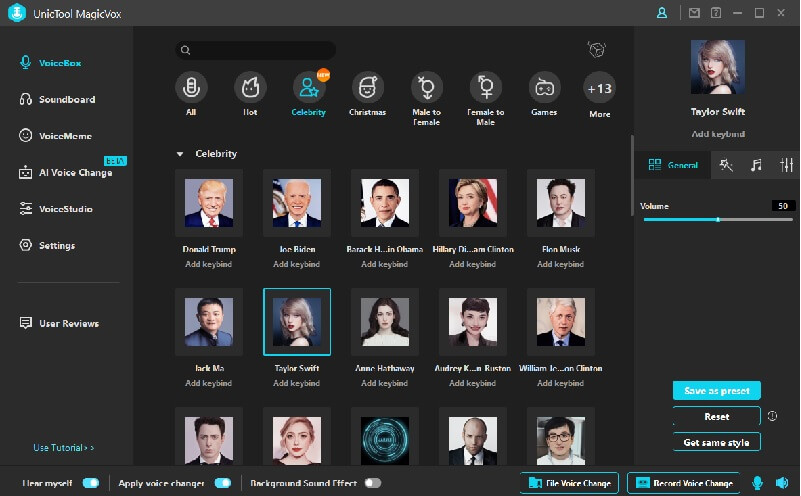Image resolution: width=801 pixels, height=496 pixels.
Task: Open the music note tab icon
Action: (x=756, y=165)
